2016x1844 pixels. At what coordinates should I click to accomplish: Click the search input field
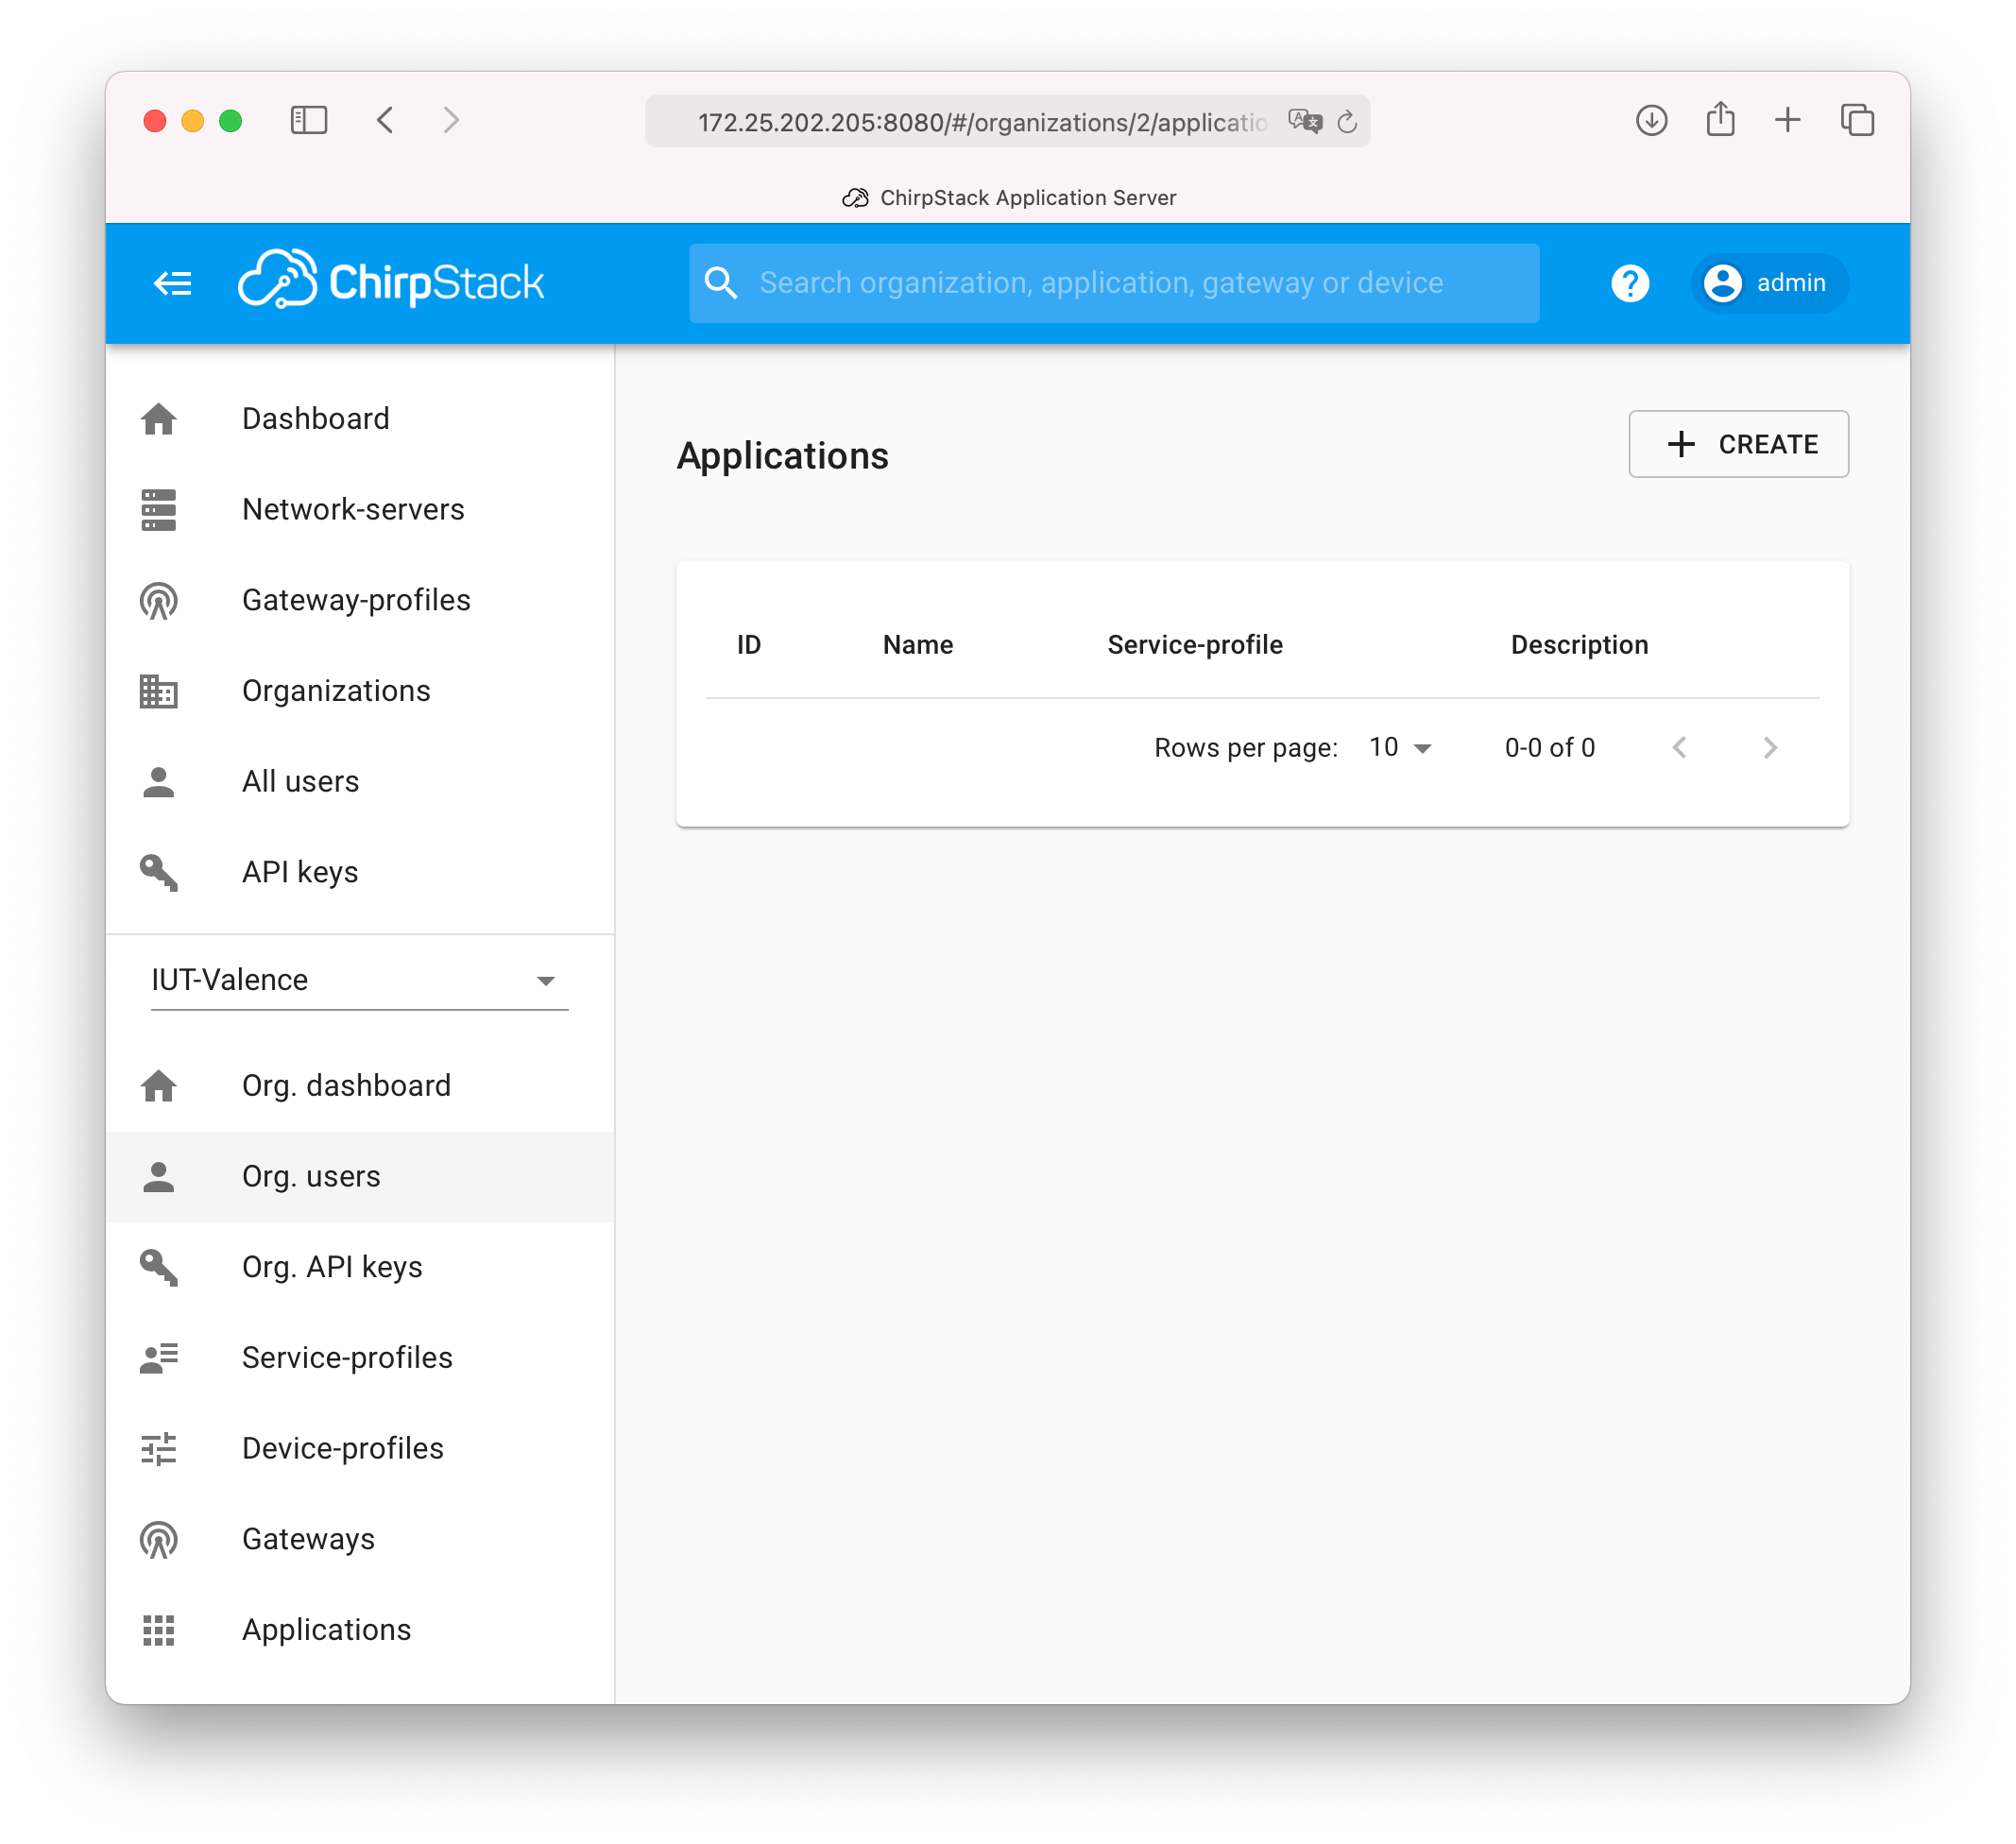1112,281
